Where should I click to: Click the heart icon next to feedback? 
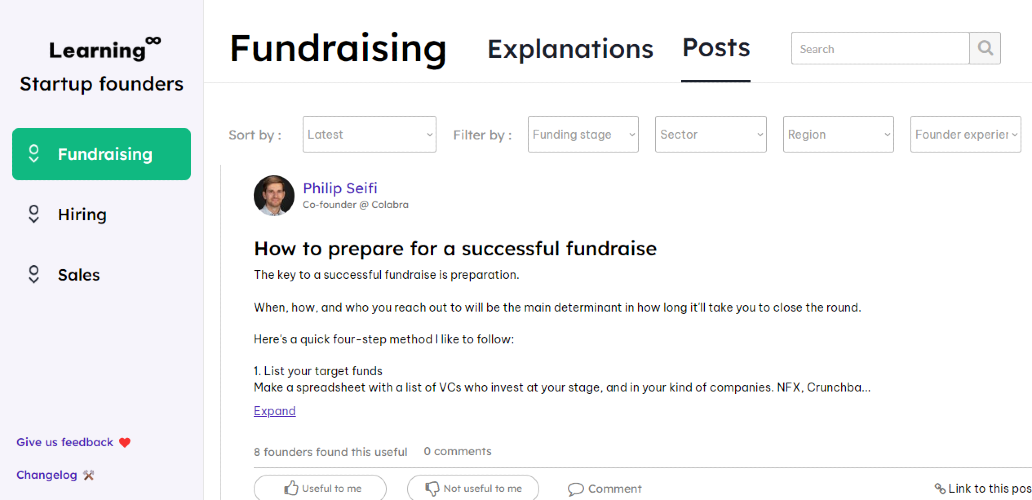coord(125,442)
